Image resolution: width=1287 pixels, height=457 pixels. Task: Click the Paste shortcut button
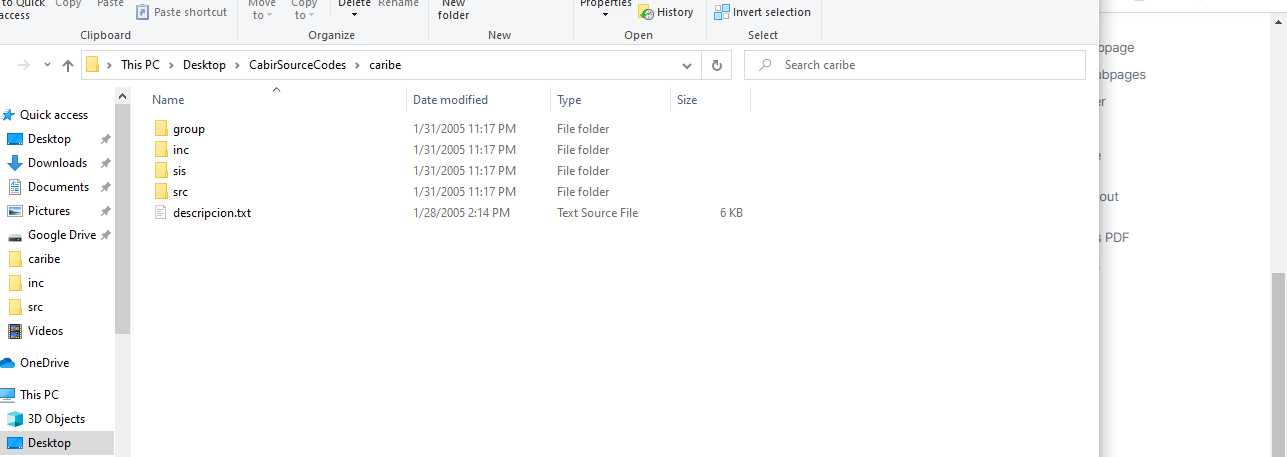point(181,12)
